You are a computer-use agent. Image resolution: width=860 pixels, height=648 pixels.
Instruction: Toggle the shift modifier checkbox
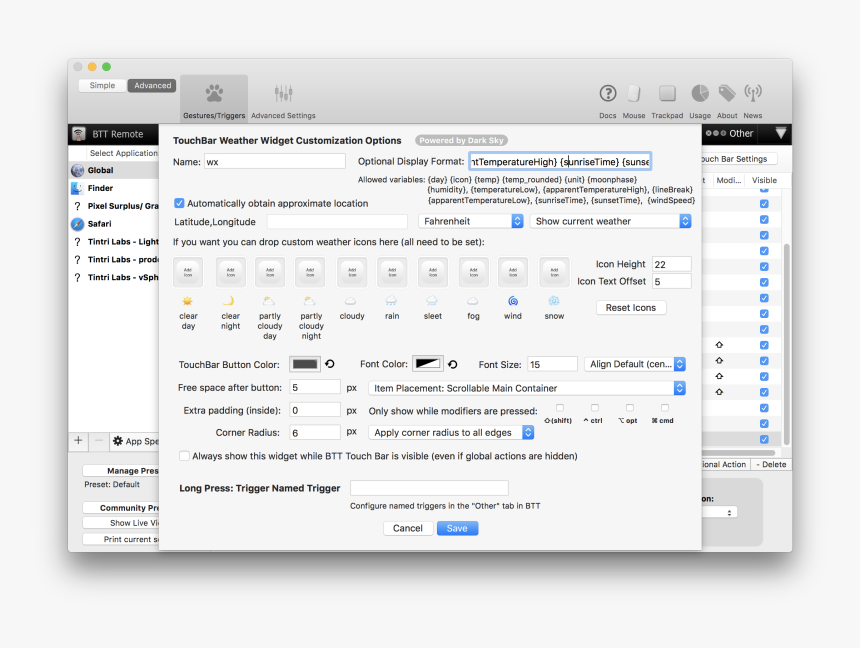[x=559, y=408]
